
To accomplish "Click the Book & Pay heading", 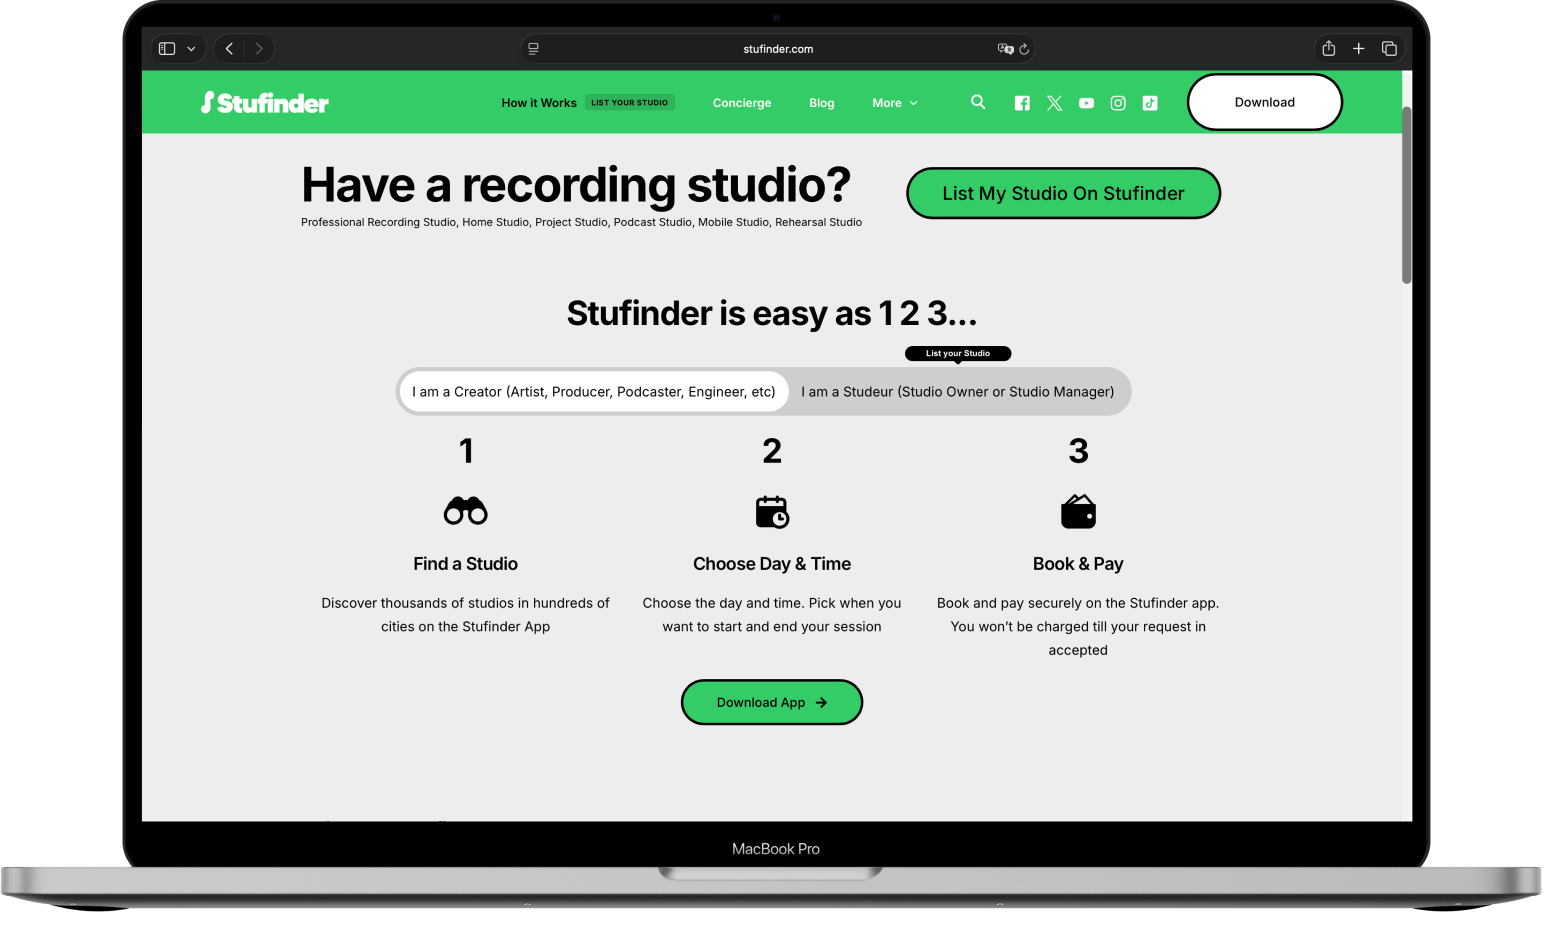I will tap(1078, 564).
